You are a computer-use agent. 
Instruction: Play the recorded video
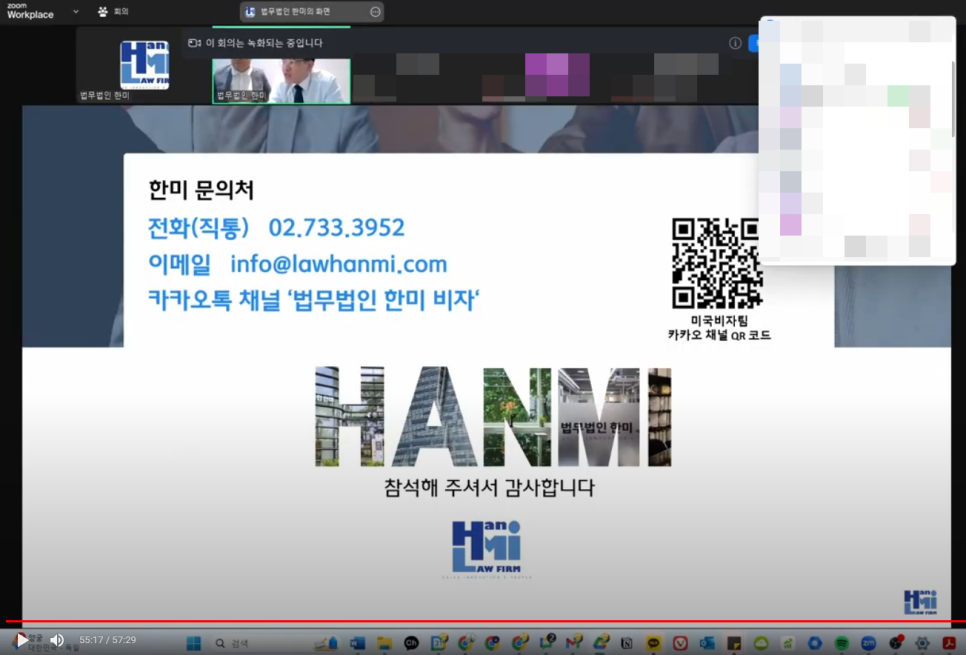coord(22,640)
